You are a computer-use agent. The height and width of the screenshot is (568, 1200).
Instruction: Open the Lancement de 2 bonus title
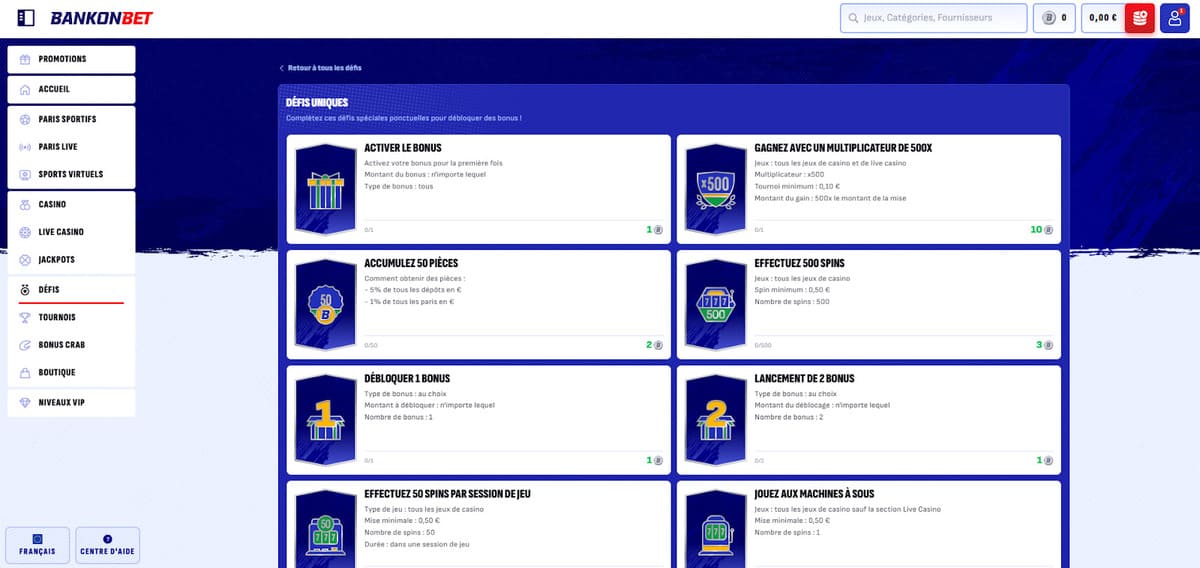(x=804, y=379)
